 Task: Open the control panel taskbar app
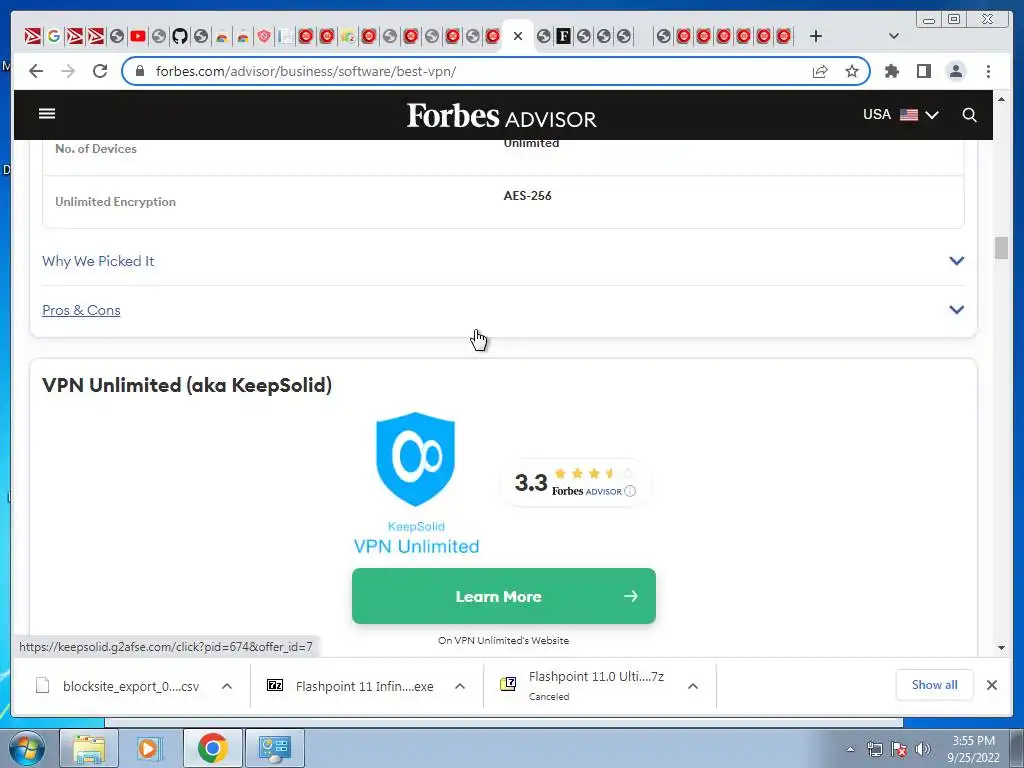[x=274, y=748]
